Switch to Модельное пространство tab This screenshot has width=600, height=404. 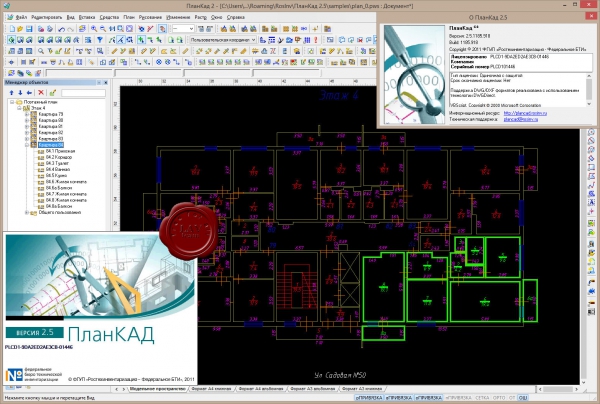click(158, 389)
